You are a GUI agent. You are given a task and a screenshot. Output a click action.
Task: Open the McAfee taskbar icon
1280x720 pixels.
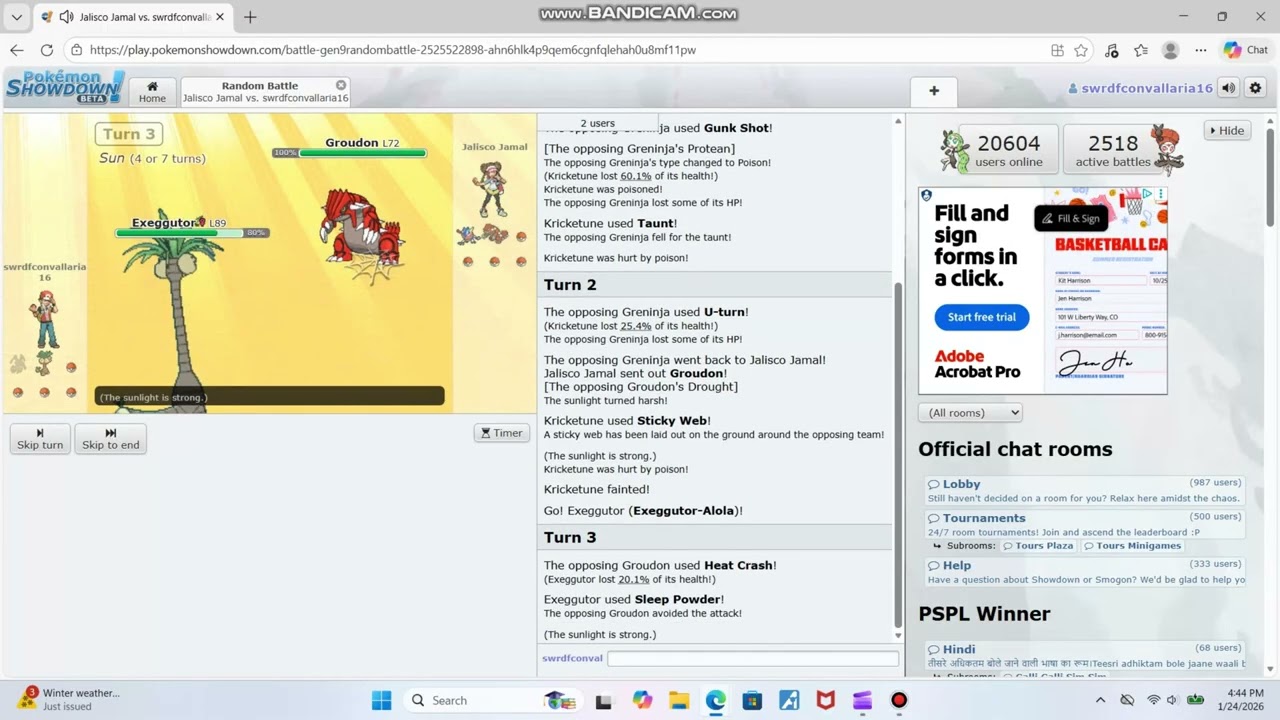coord(825,700)
